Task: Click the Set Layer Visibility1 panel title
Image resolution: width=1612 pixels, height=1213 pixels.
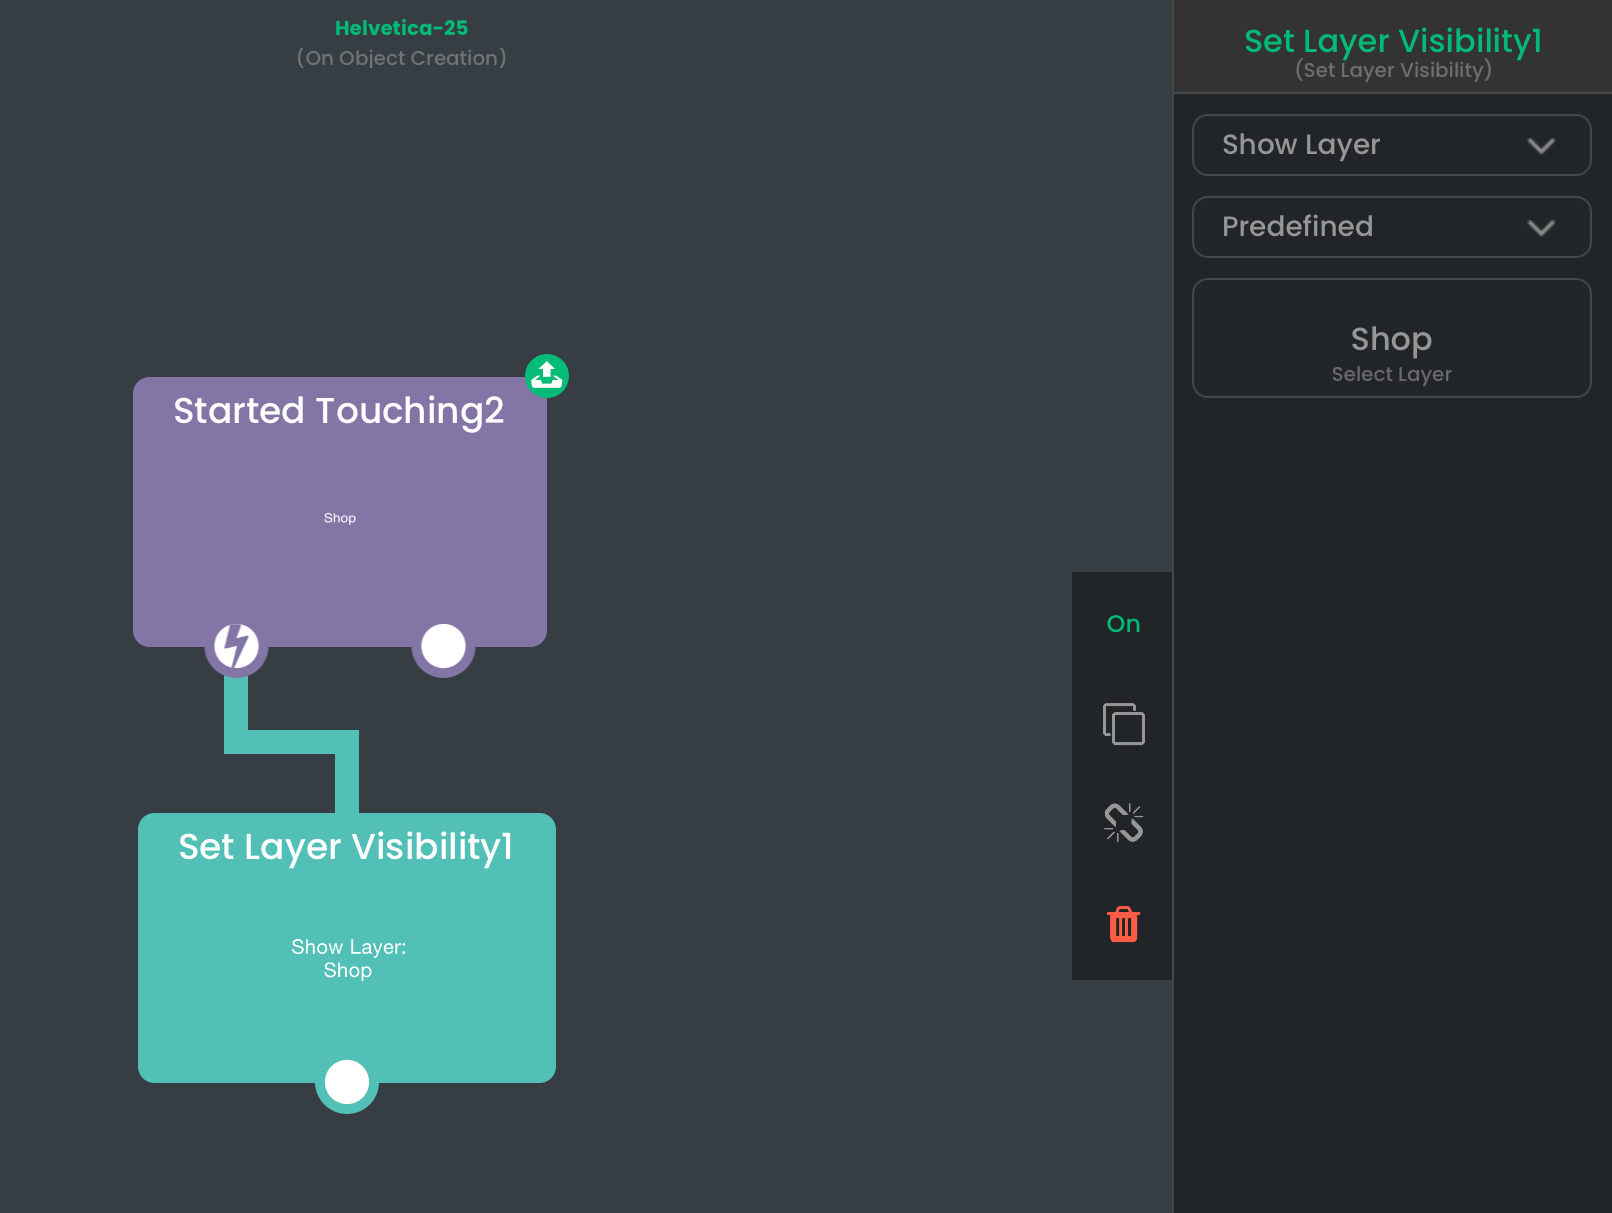Action: click(1393, 41)
